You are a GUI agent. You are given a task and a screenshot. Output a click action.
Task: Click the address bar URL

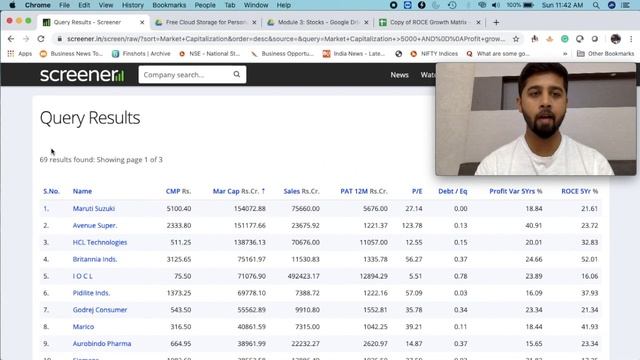286,39
